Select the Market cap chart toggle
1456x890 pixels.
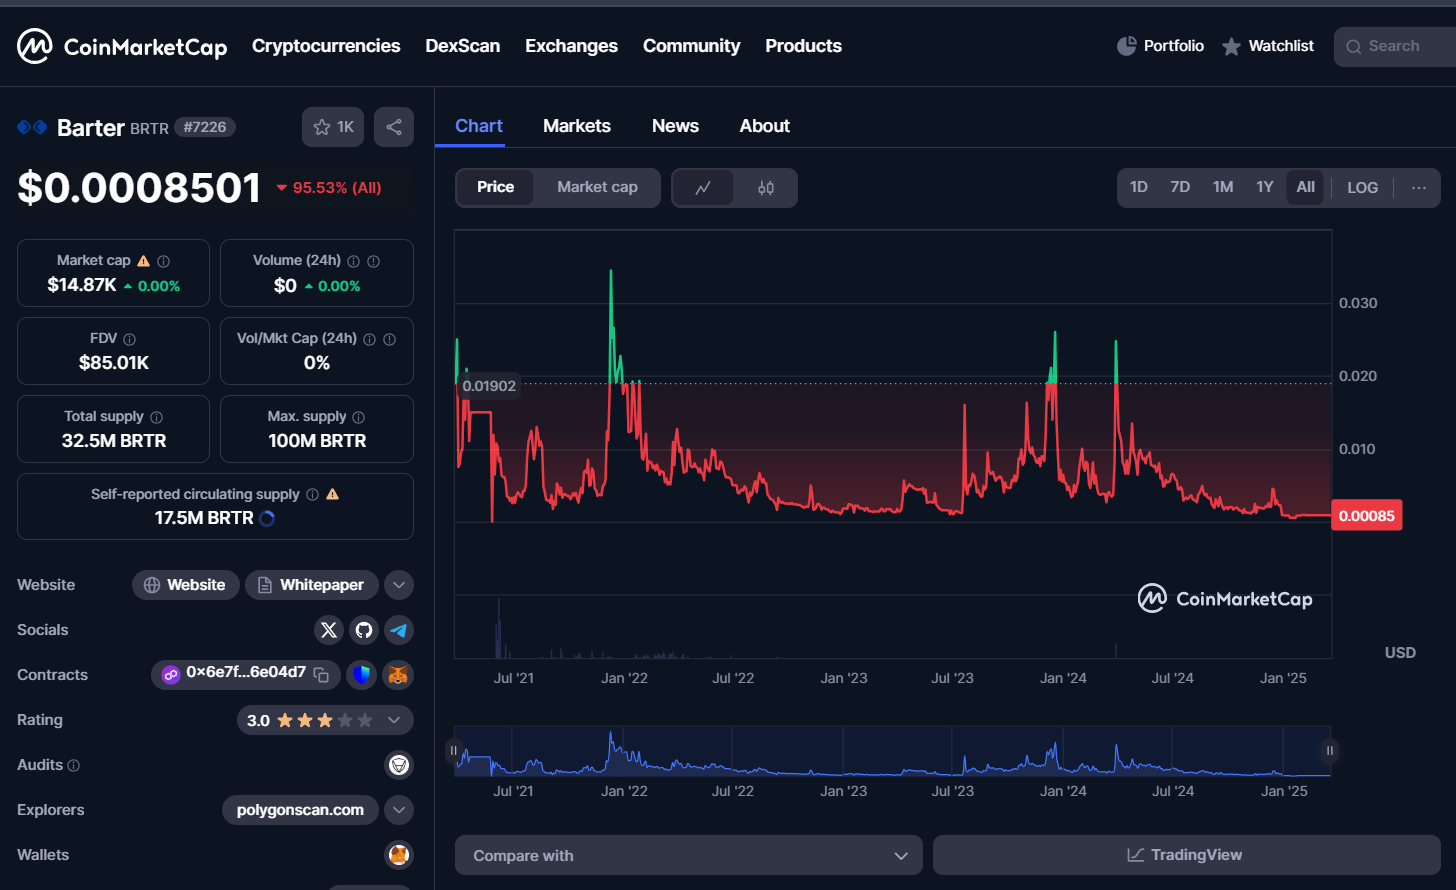coord(597,187)
